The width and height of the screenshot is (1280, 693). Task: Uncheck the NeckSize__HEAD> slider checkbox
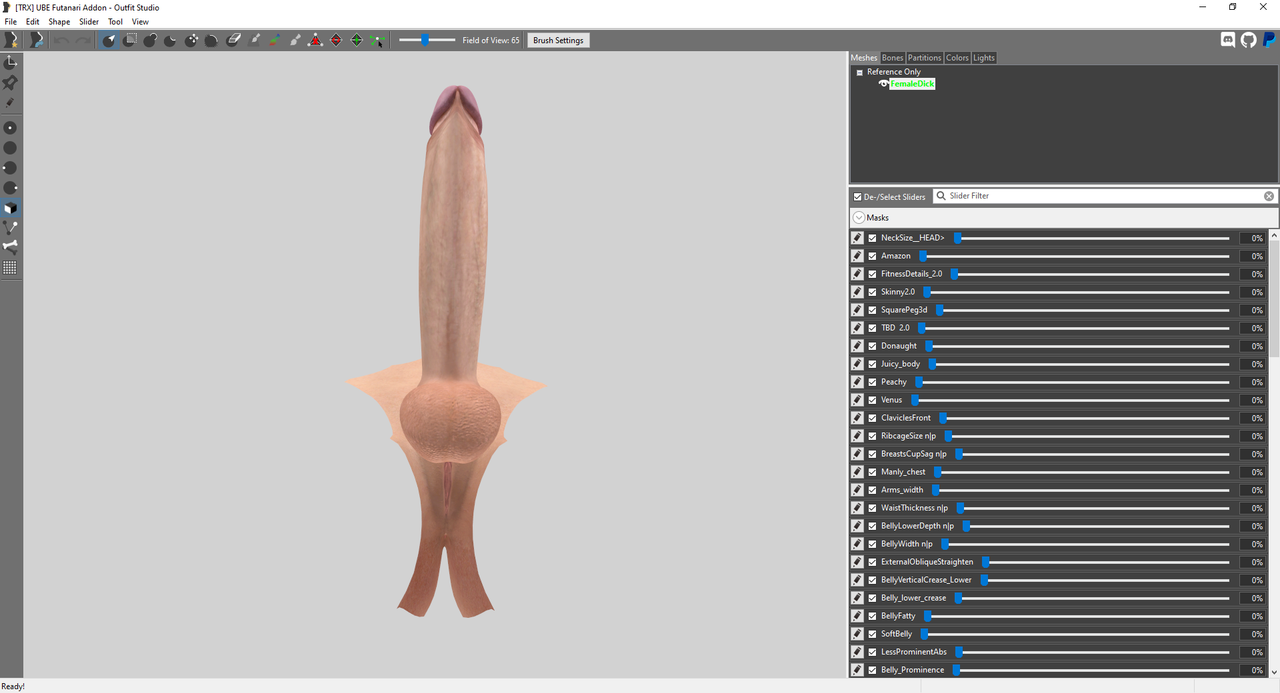[872, 238]
